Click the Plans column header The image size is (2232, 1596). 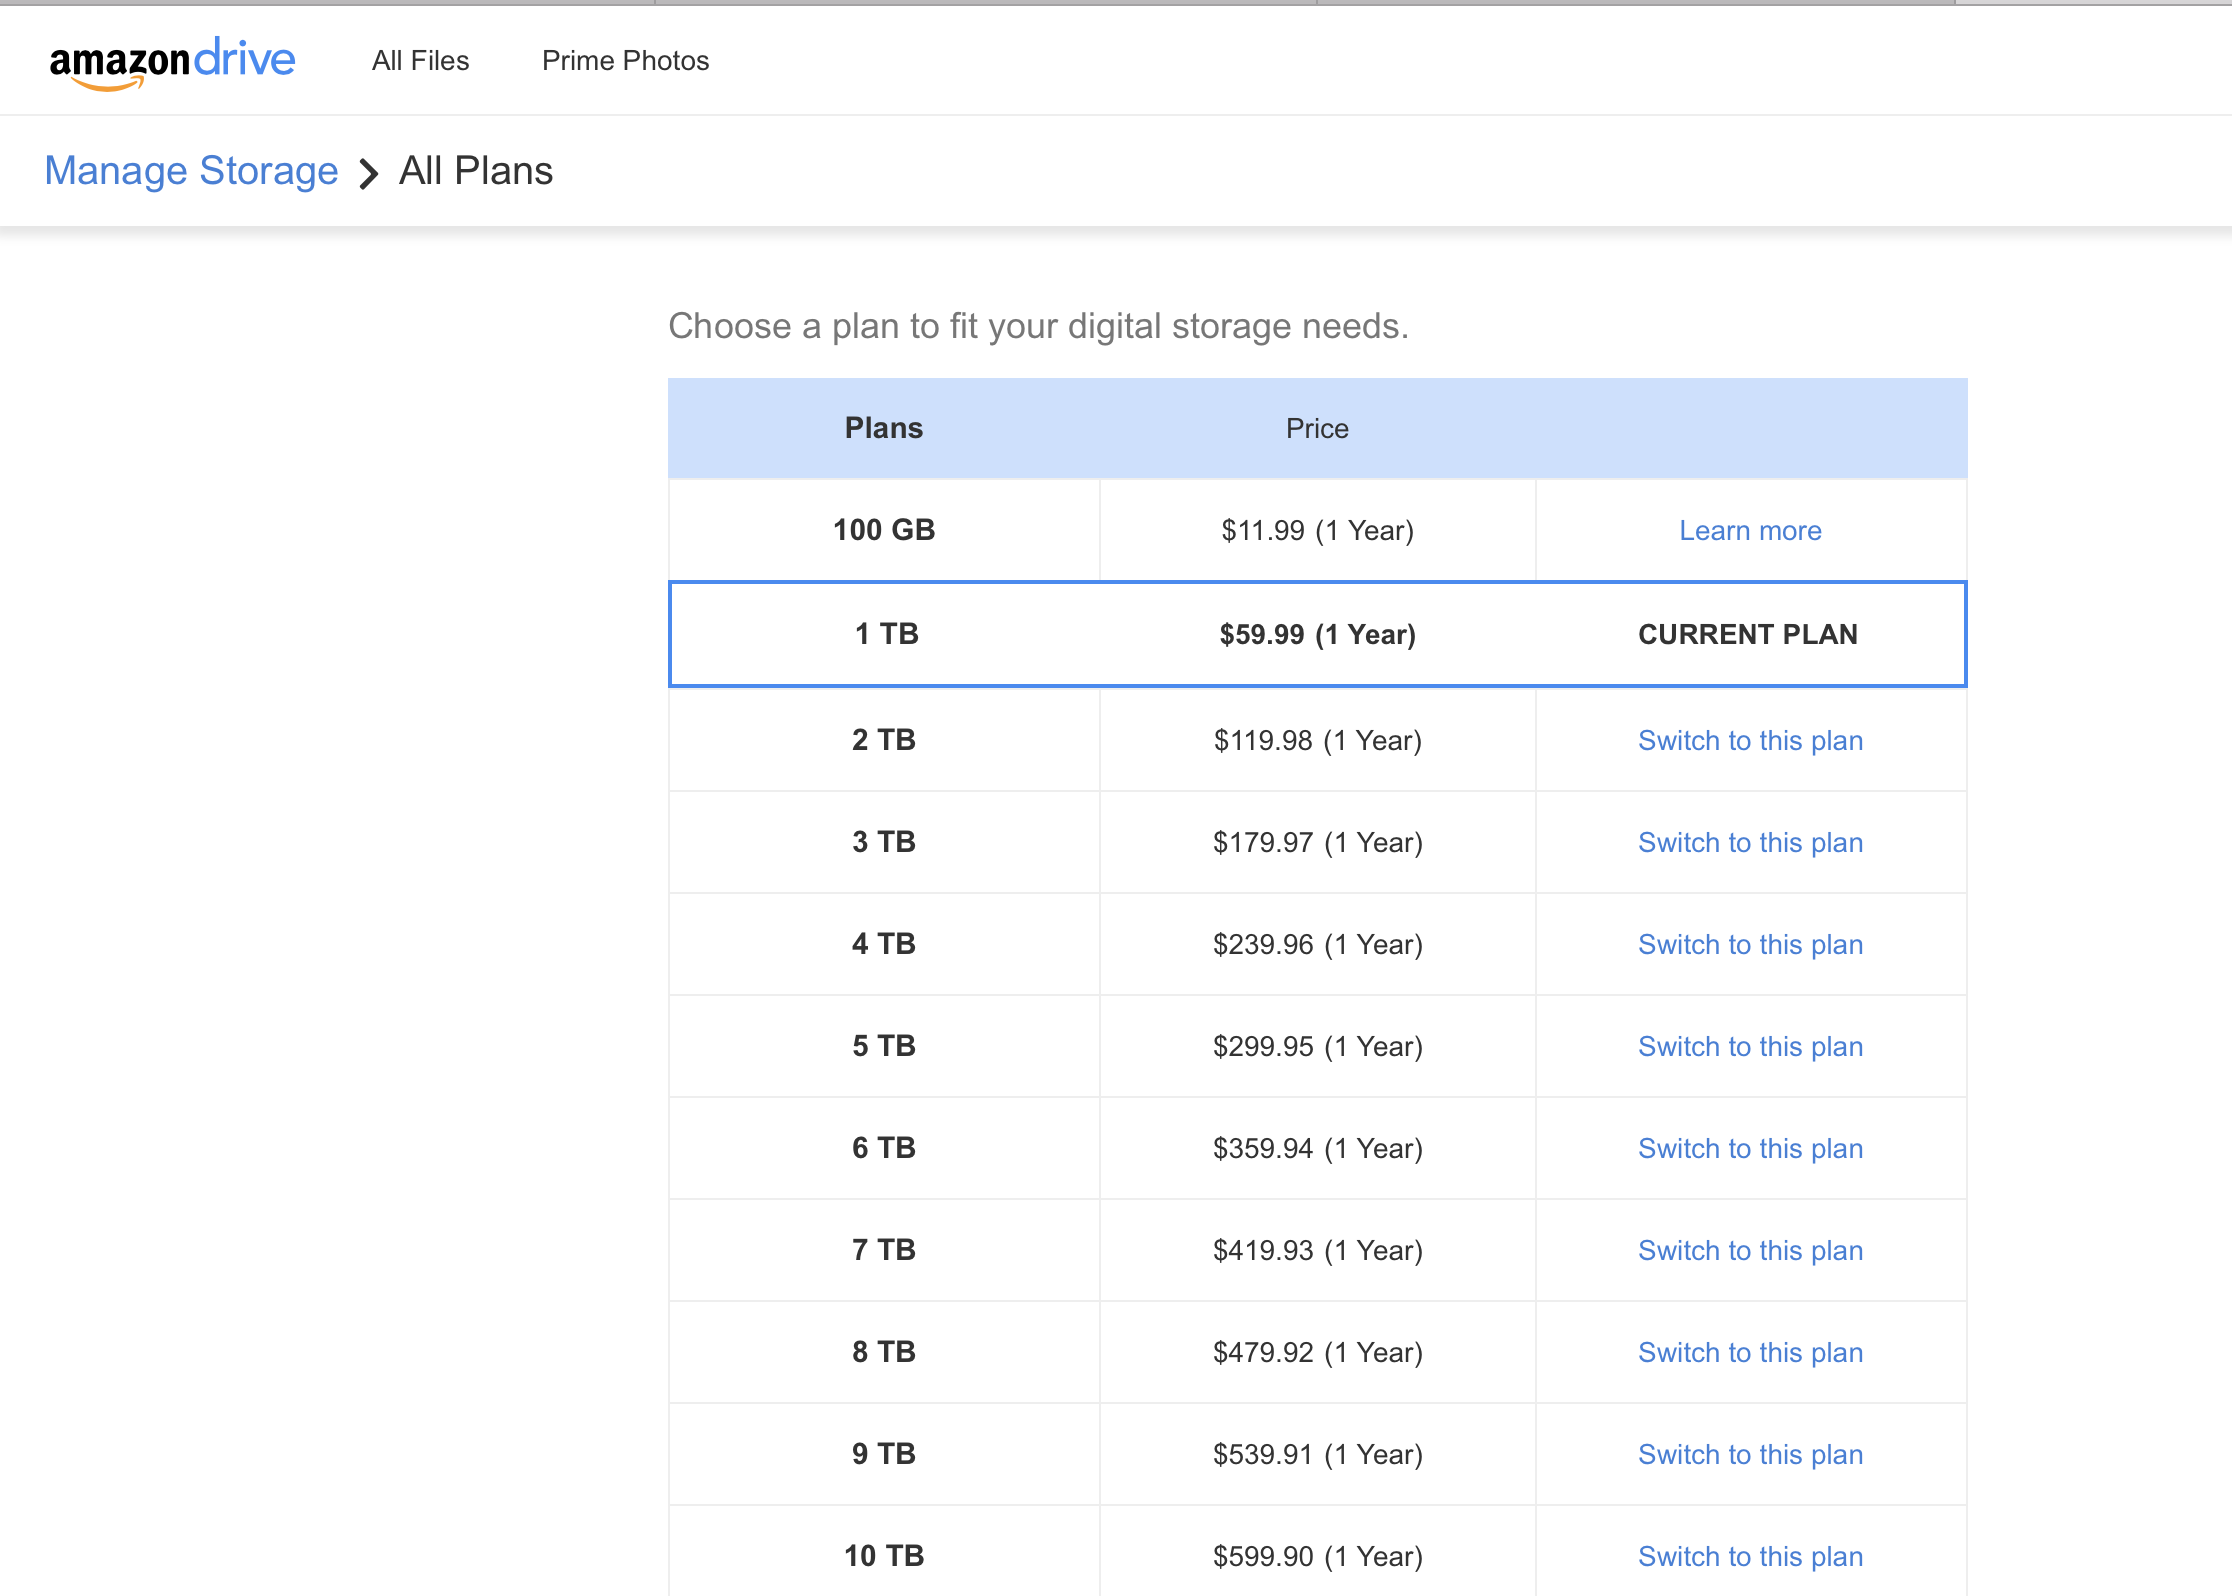pyautogui.click(x=883, y=428)
